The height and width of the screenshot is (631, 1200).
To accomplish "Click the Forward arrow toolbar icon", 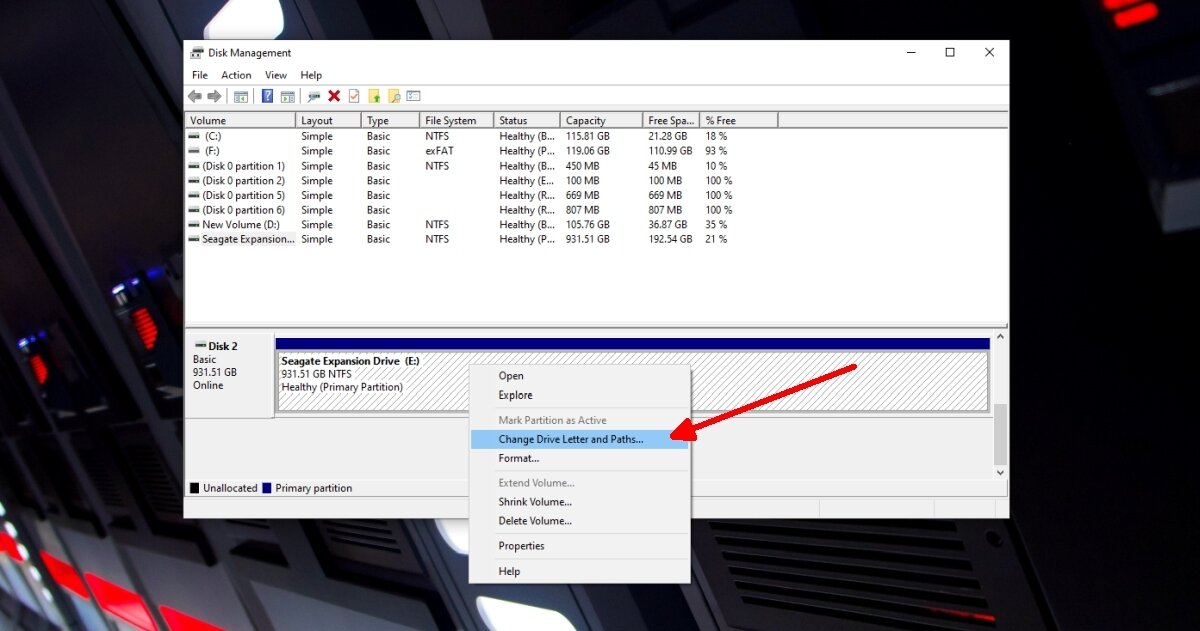I will coord(214,96).
